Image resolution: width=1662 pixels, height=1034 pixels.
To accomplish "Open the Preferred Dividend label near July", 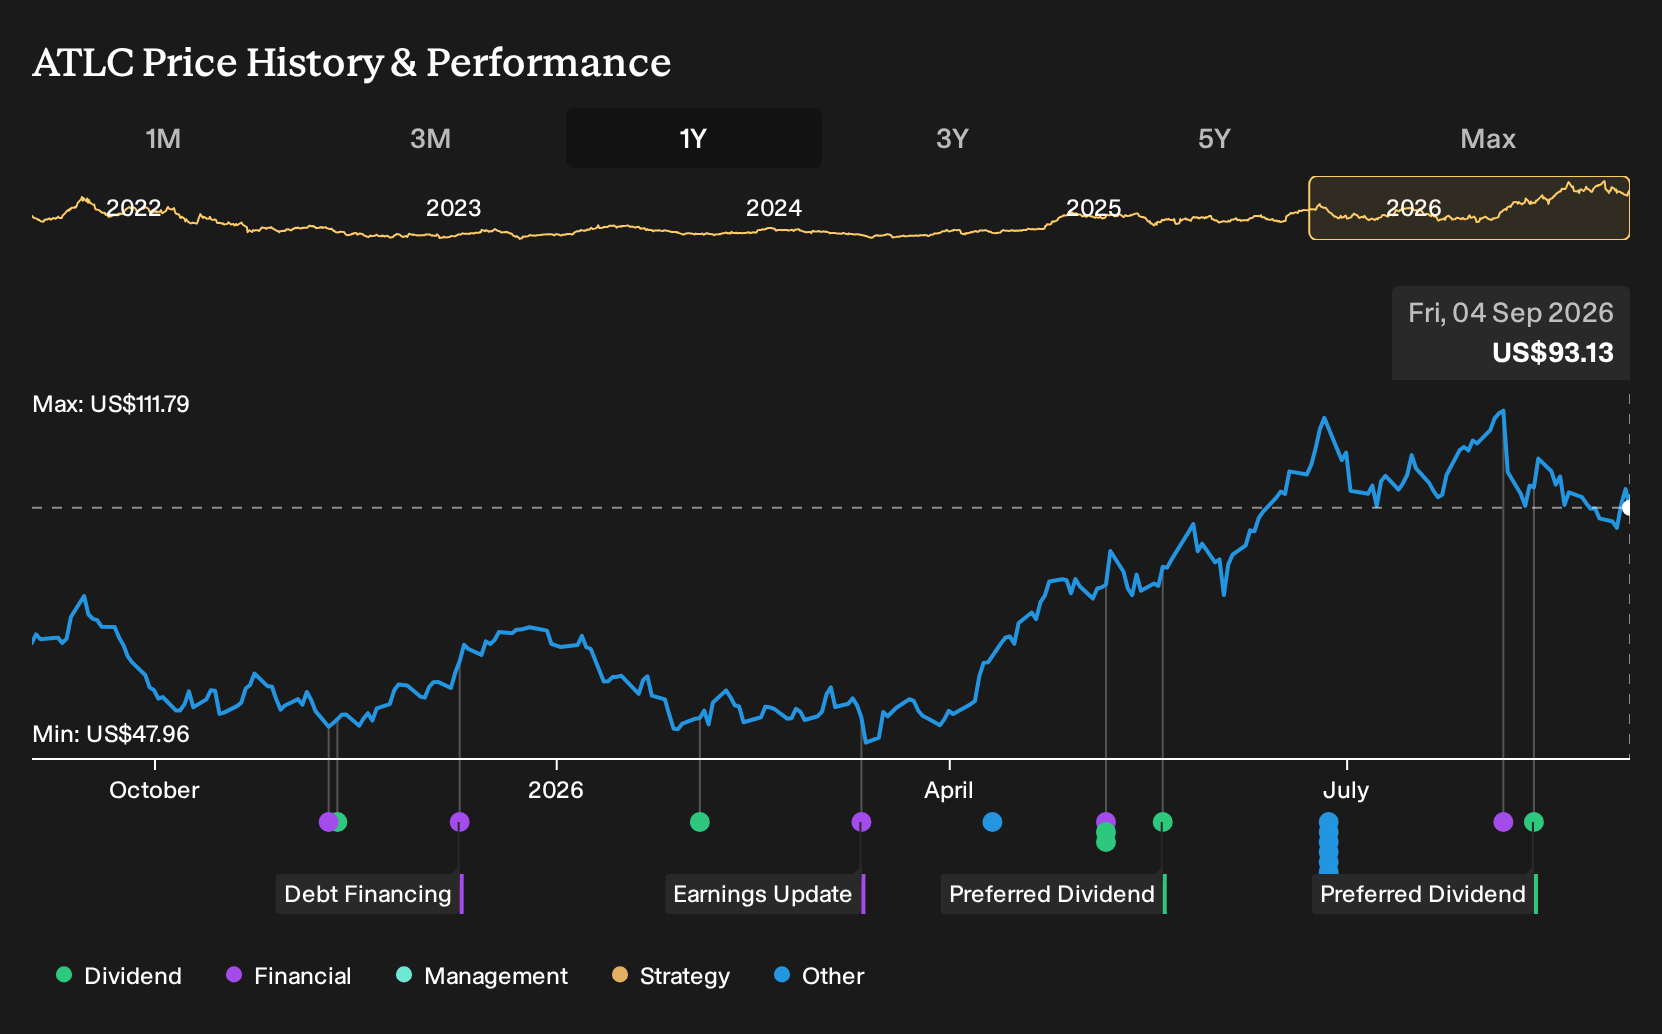I will pos(1424,894).
